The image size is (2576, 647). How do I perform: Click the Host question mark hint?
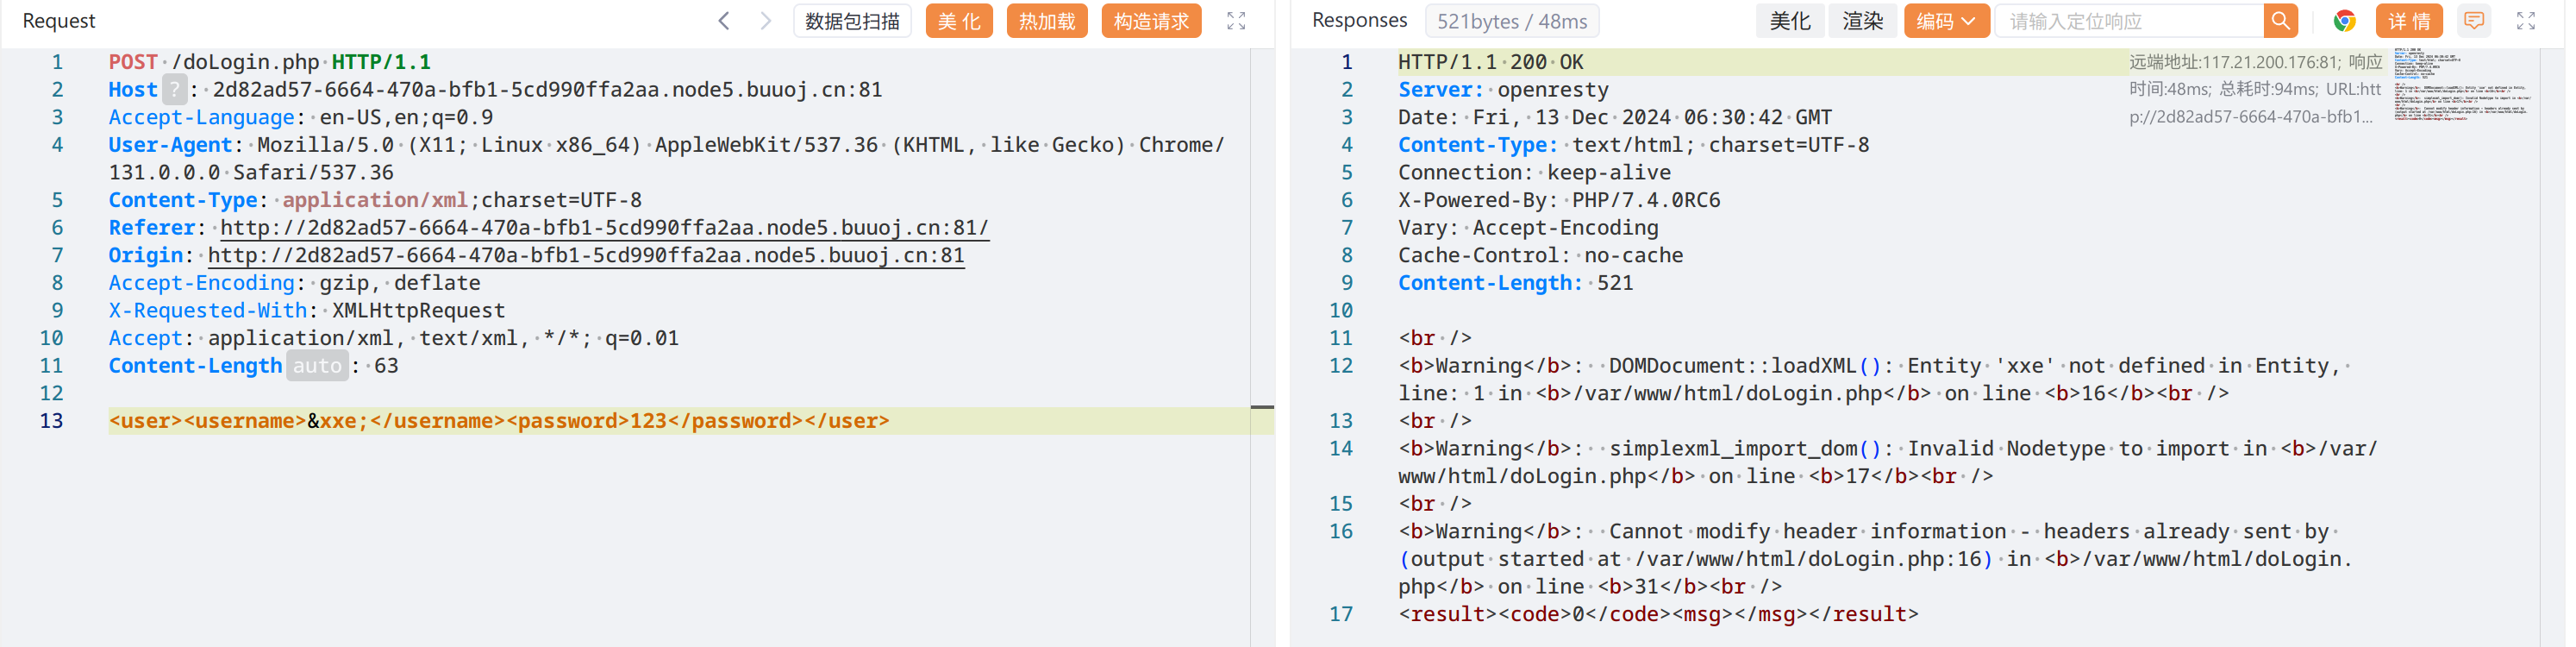[x=174, y=90]
